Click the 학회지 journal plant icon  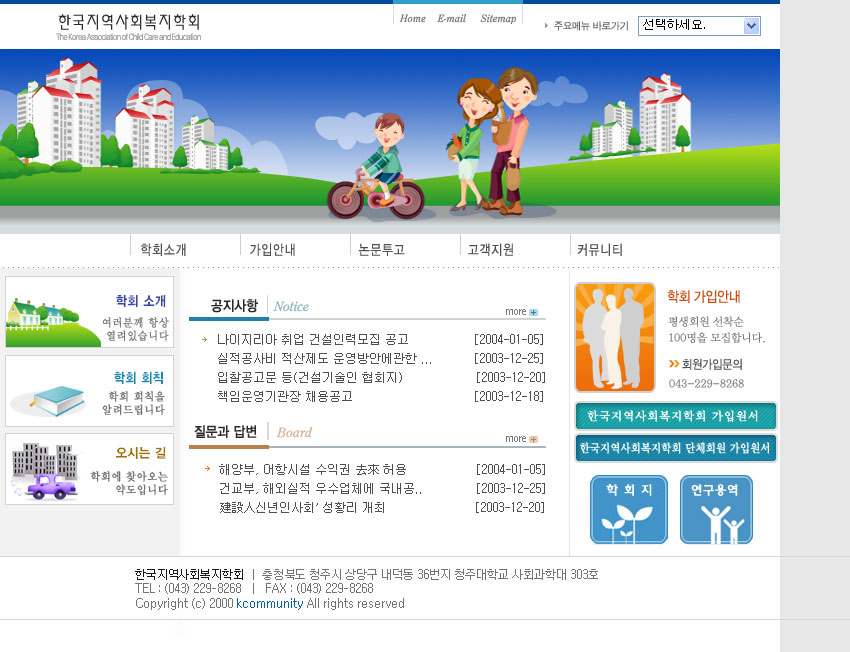point(628,510)
